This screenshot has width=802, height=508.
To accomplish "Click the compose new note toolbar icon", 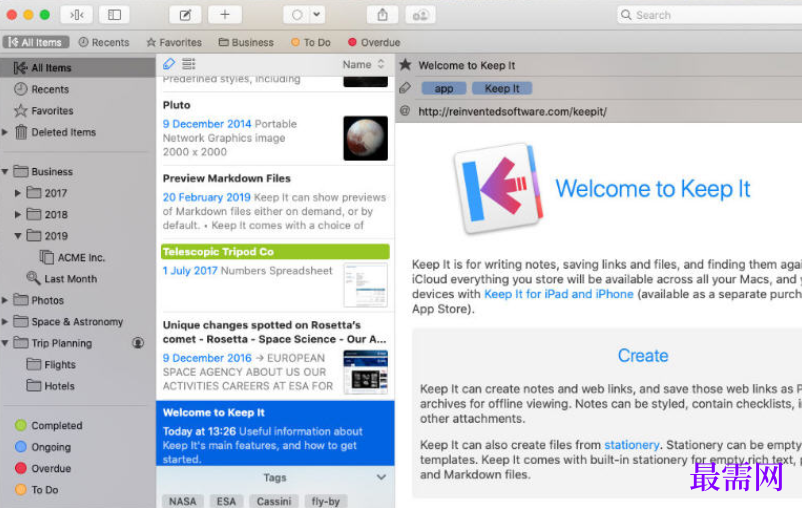I will pyautogui.click(x=185, y=15).
